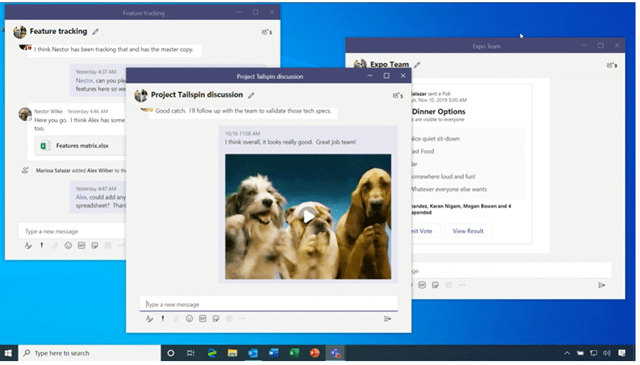Focus message box in Project Tailspin discussion
640x365 pixels.
pos(269,304)
